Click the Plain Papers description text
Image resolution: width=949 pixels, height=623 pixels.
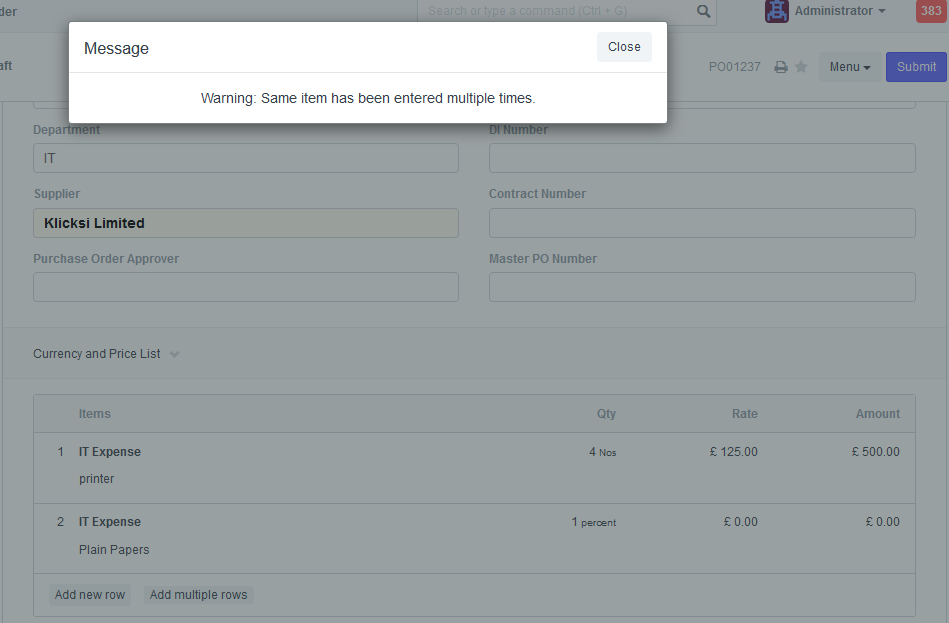(114, 550)
